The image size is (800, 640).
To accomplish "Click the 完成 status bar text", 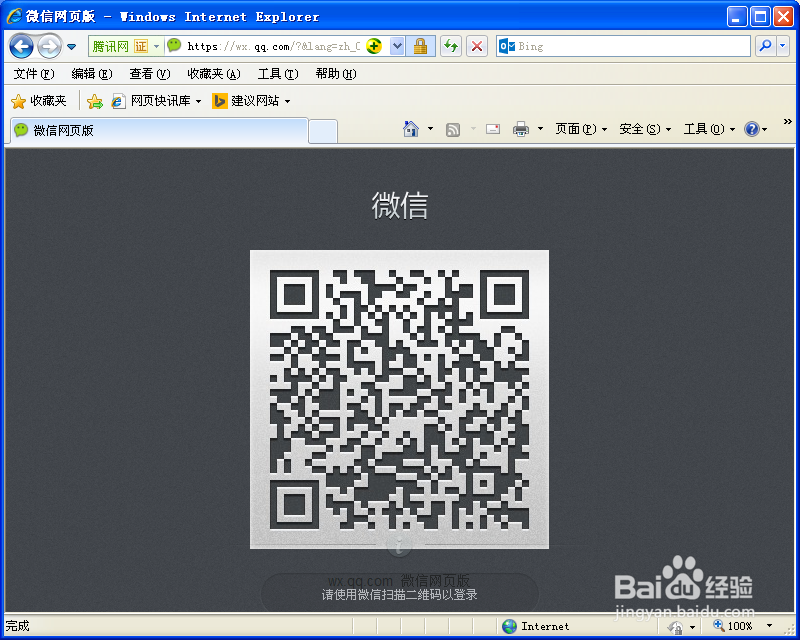I will pos(18,626).
